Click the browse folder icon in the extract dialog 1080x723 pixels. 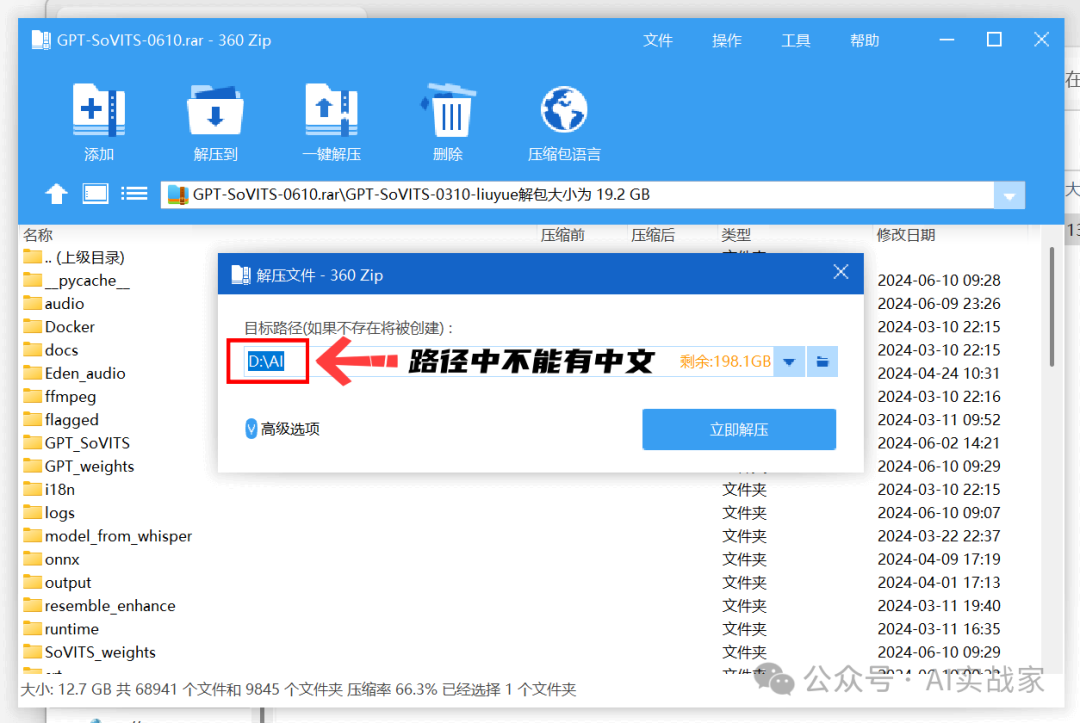click(822, 362)
